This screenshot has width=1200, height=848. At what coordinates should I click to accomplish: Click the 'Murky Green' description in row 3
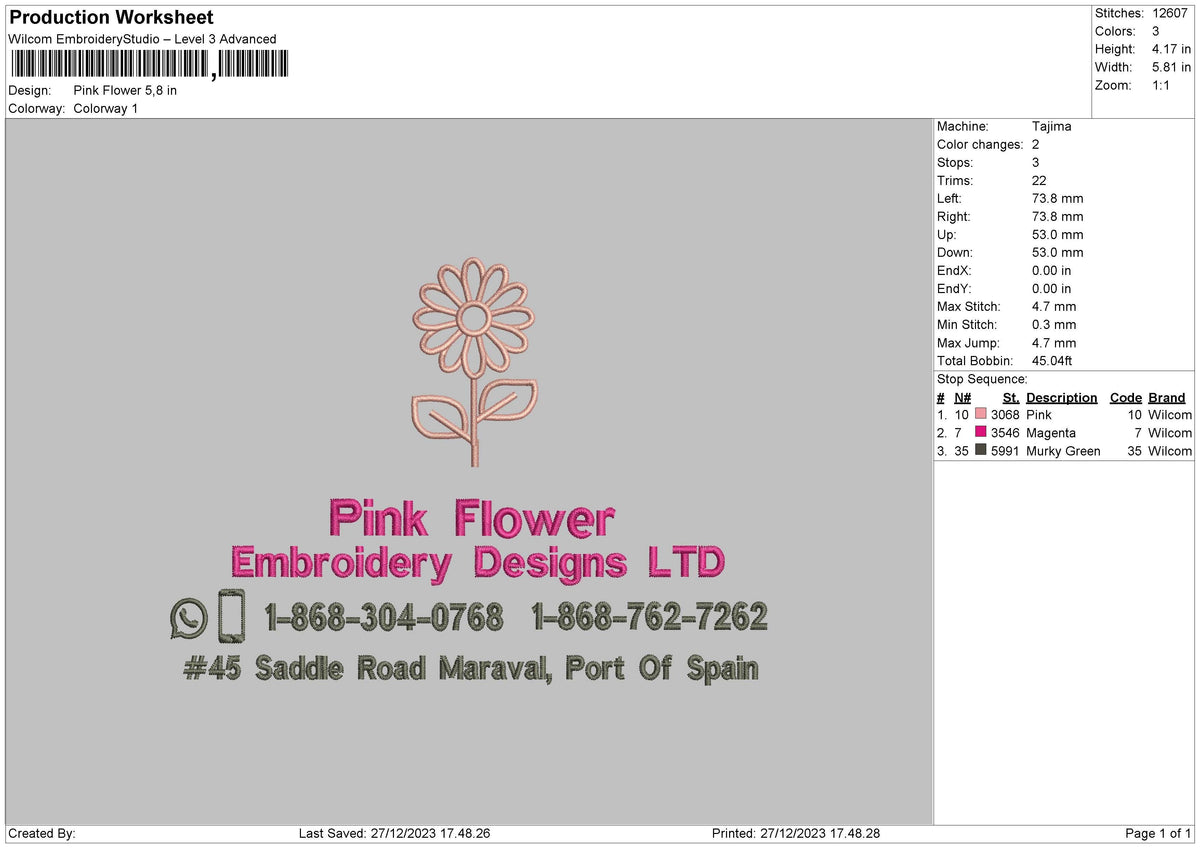(x=1063, y=450)
